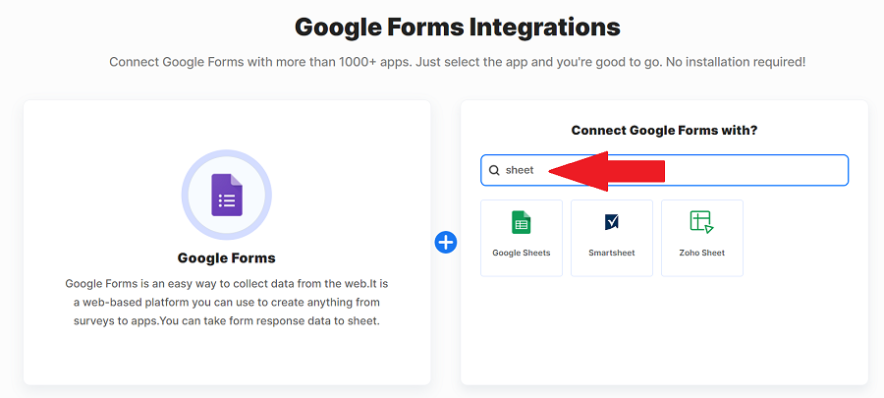Click the magnifier icon in search box
Screen dimensions: 884x398
click(x=494, y=170)
